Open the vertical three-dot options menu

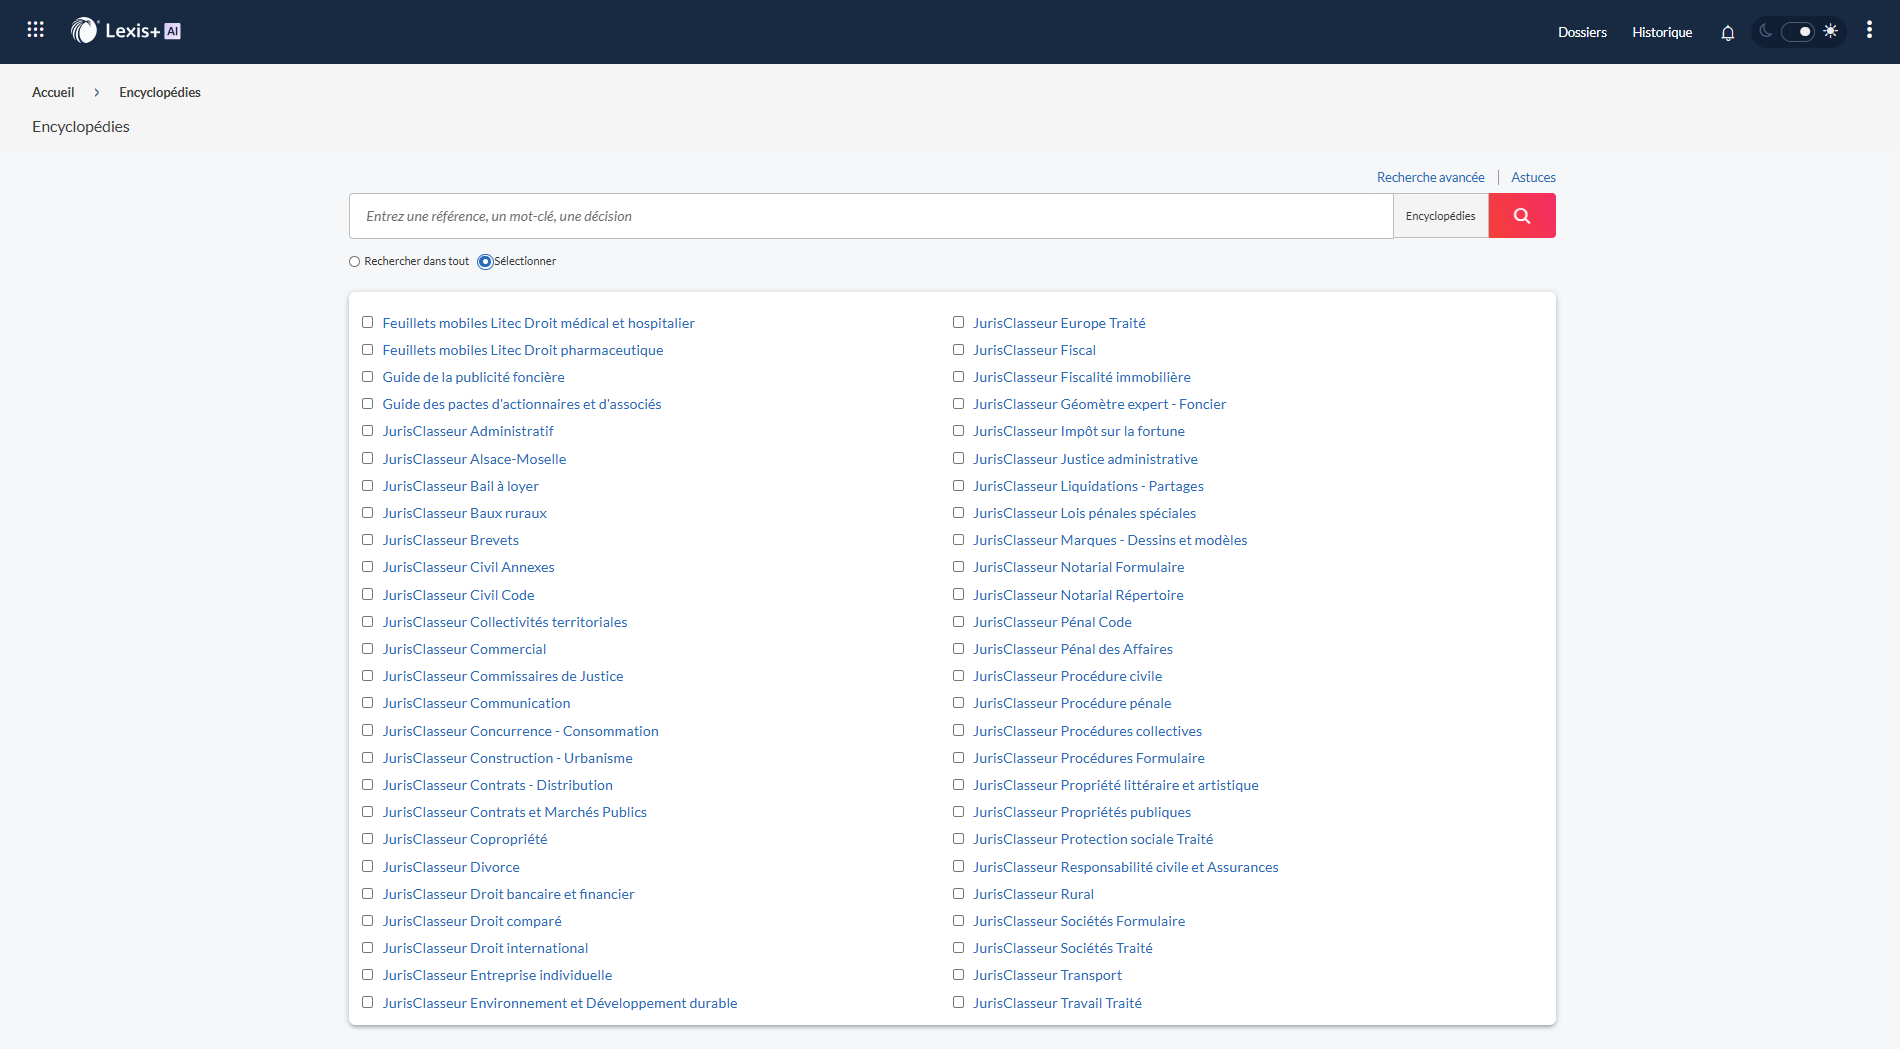pos(1868,31)
